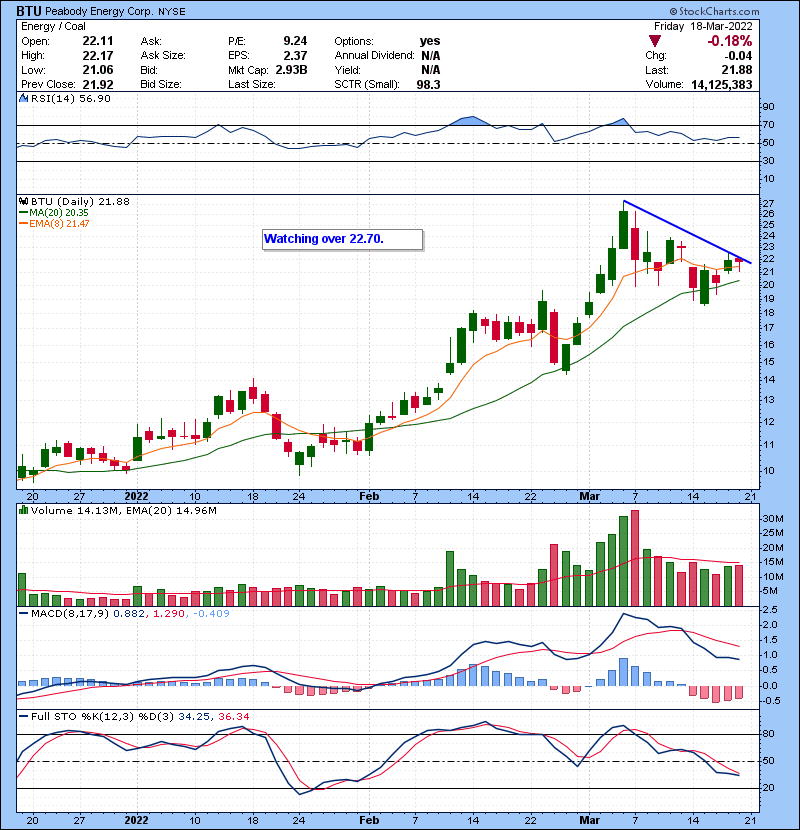Image resolution: width=800 pixels, height=830 pixels.
Task: Click the Prev Close value 21.92
Action: [x=98, y=85]
